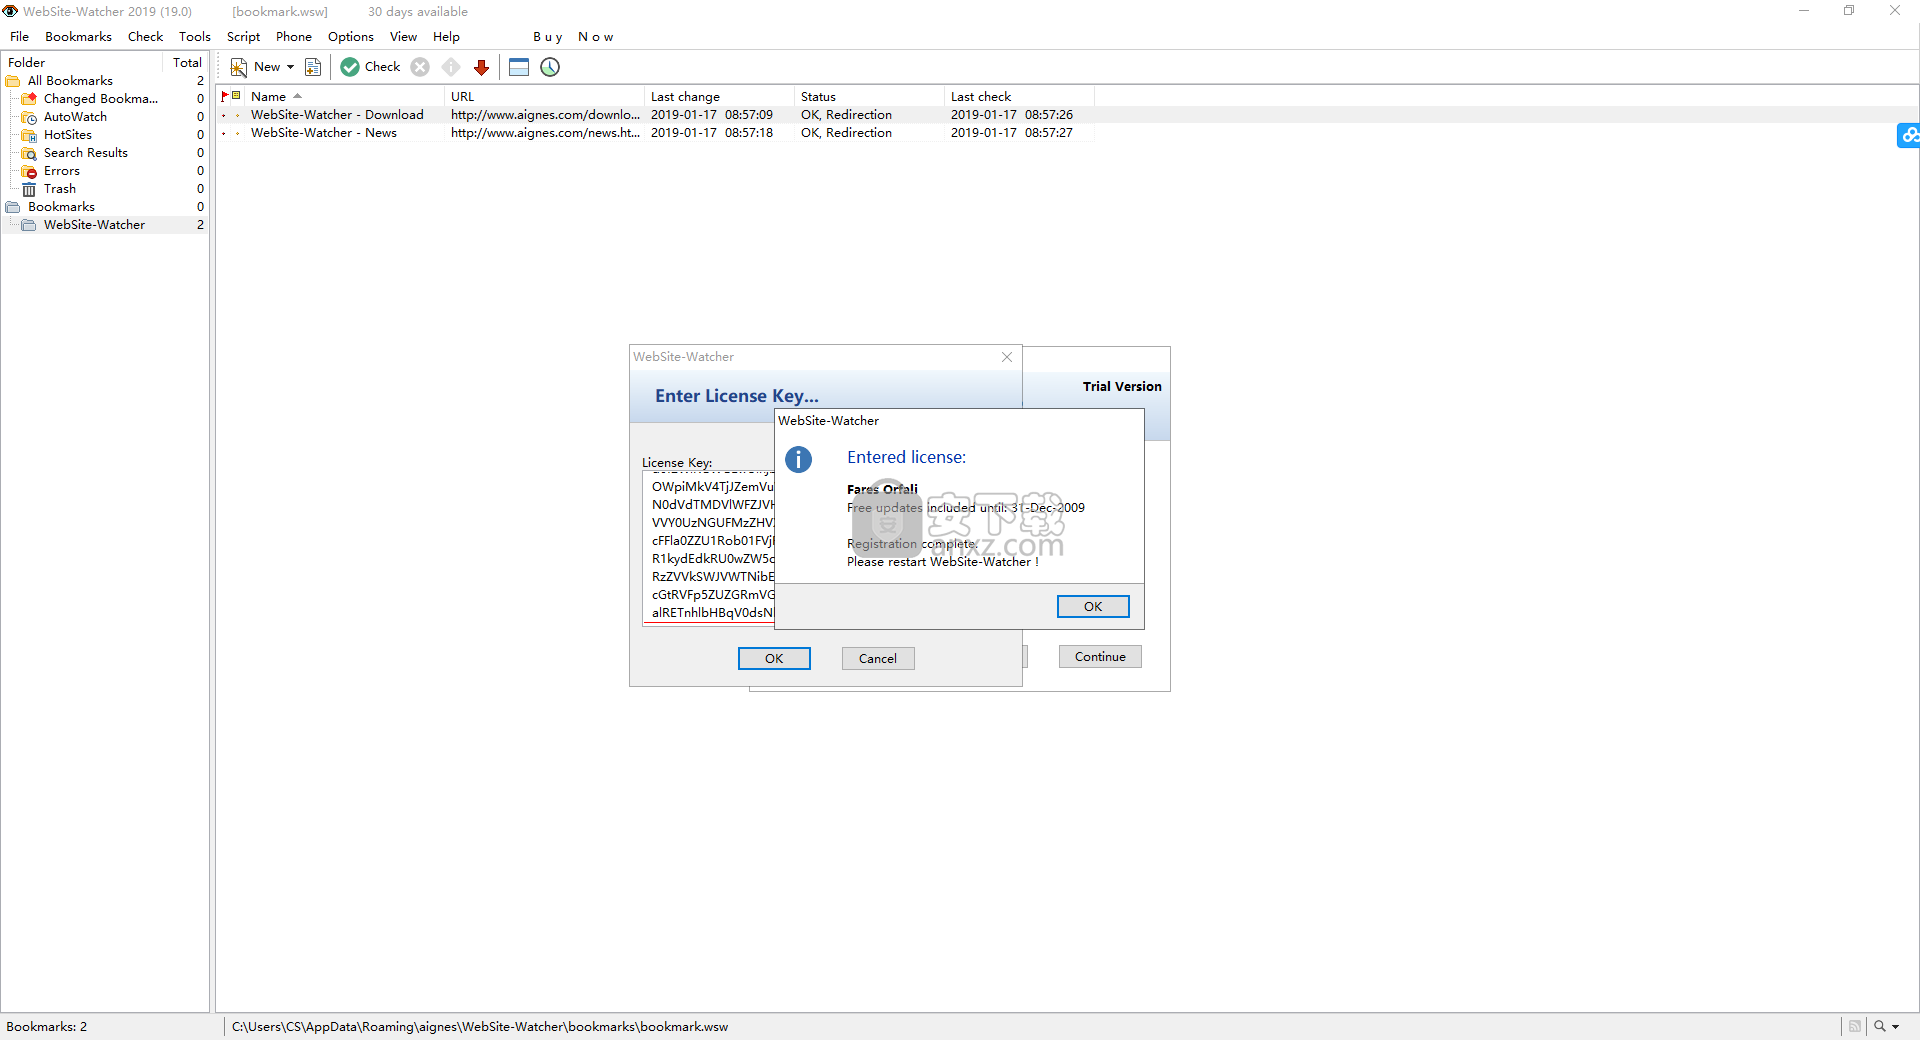Click the New bookmark wizard icon
The height and width of the screenshot is (1040, 1920).
239,67
